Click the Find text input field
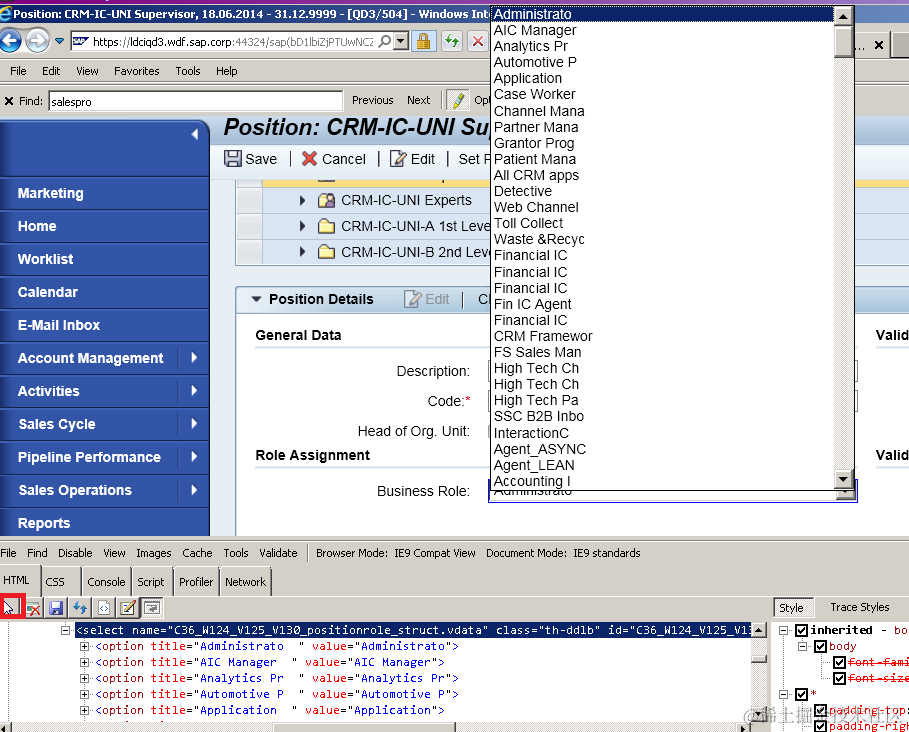The height and width of the screenshot is (732, 909). tap(195, 101)
